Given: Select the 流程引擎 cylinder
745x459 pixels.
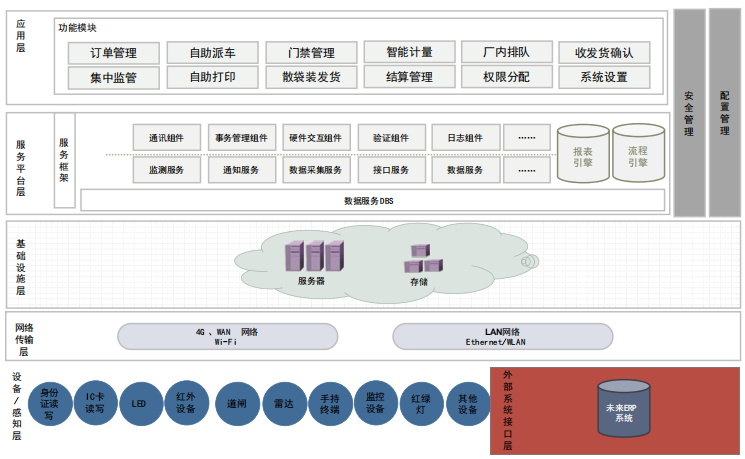Looking at the screenshot, I should (x=638, y=154).
